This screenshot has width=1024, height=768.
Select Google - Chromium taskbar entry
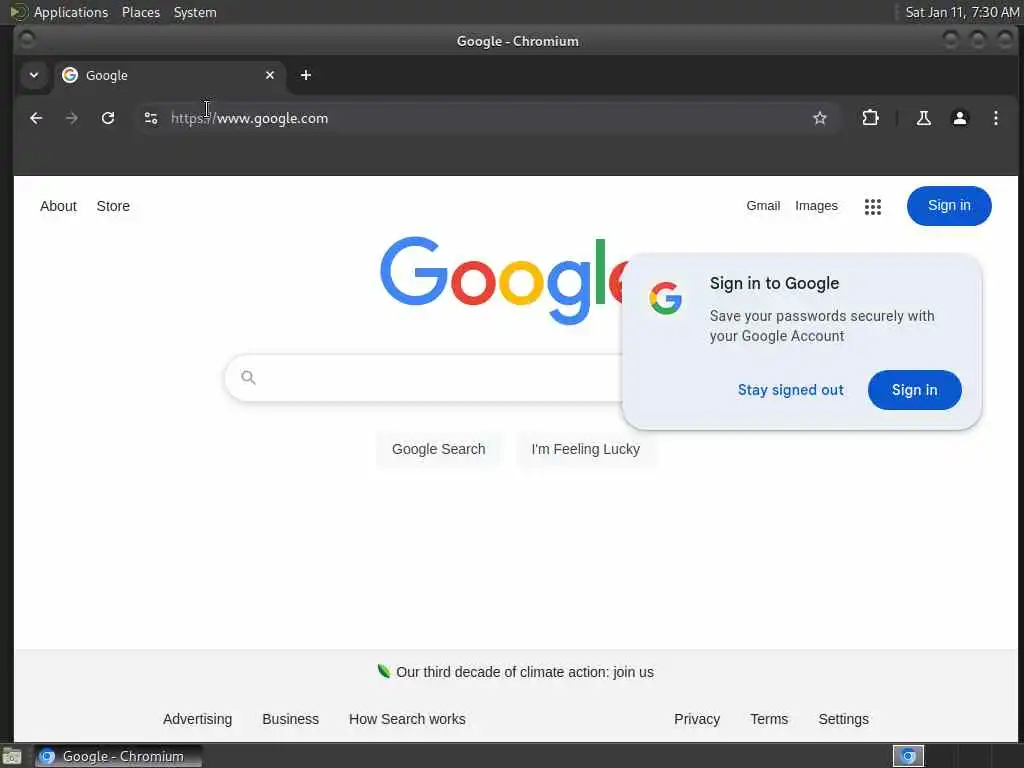tap(118, 756)
